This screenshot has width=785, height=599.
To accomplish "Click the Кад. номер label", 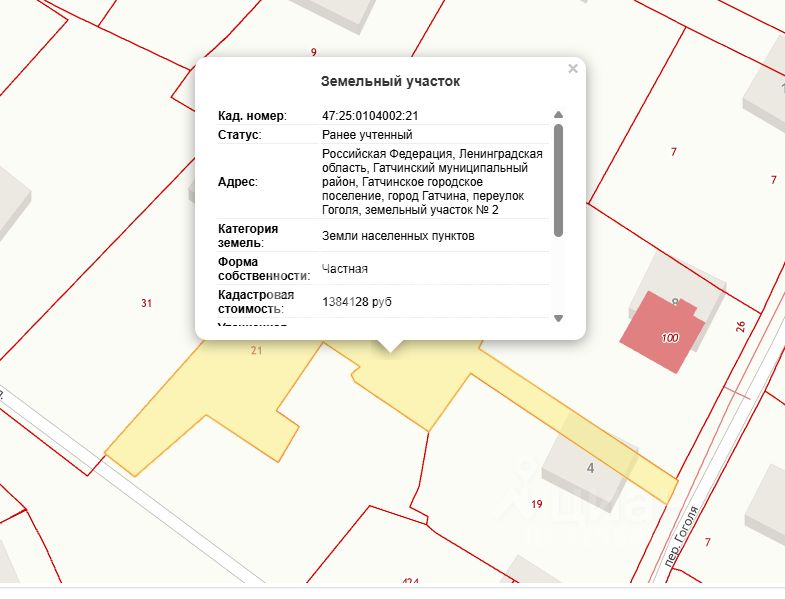I will [x=252, y=116].
